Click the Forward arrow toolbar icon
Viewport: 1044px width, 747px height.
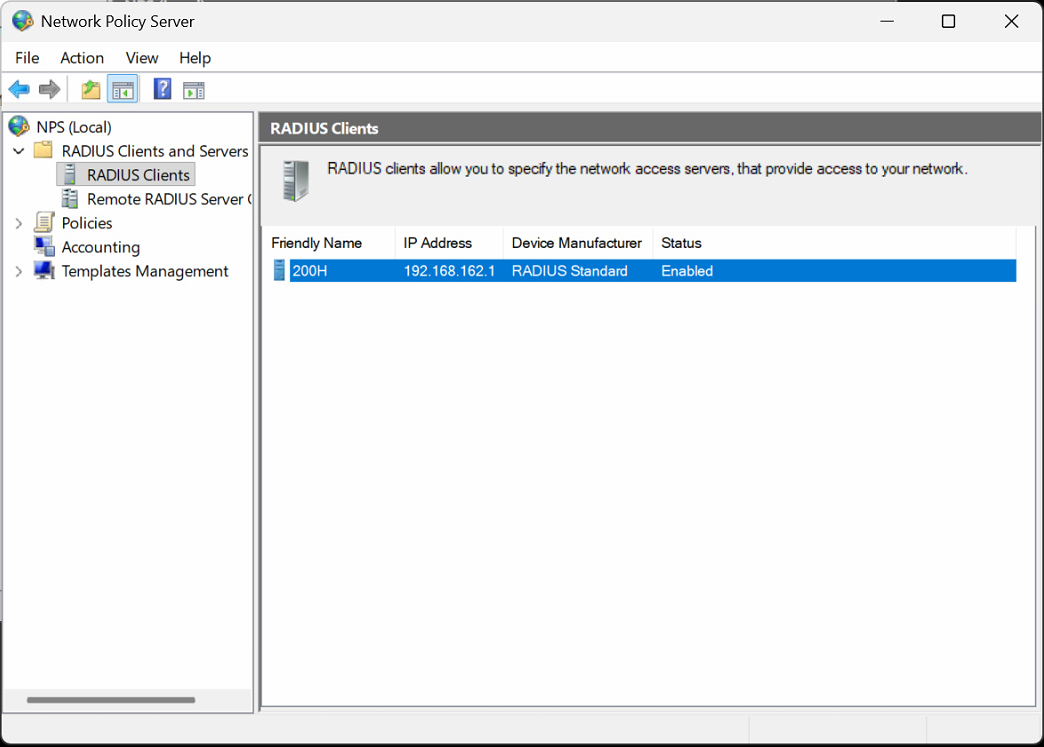pos(49,89)
